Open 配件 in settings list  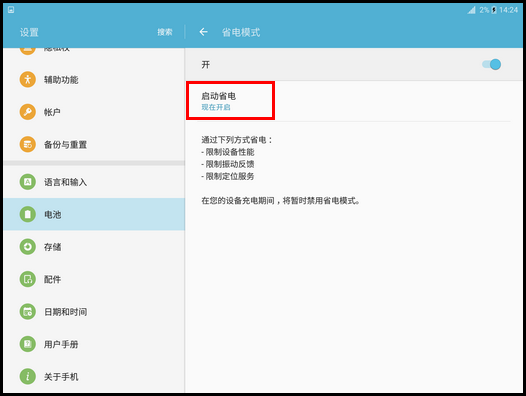click(94, 279)
